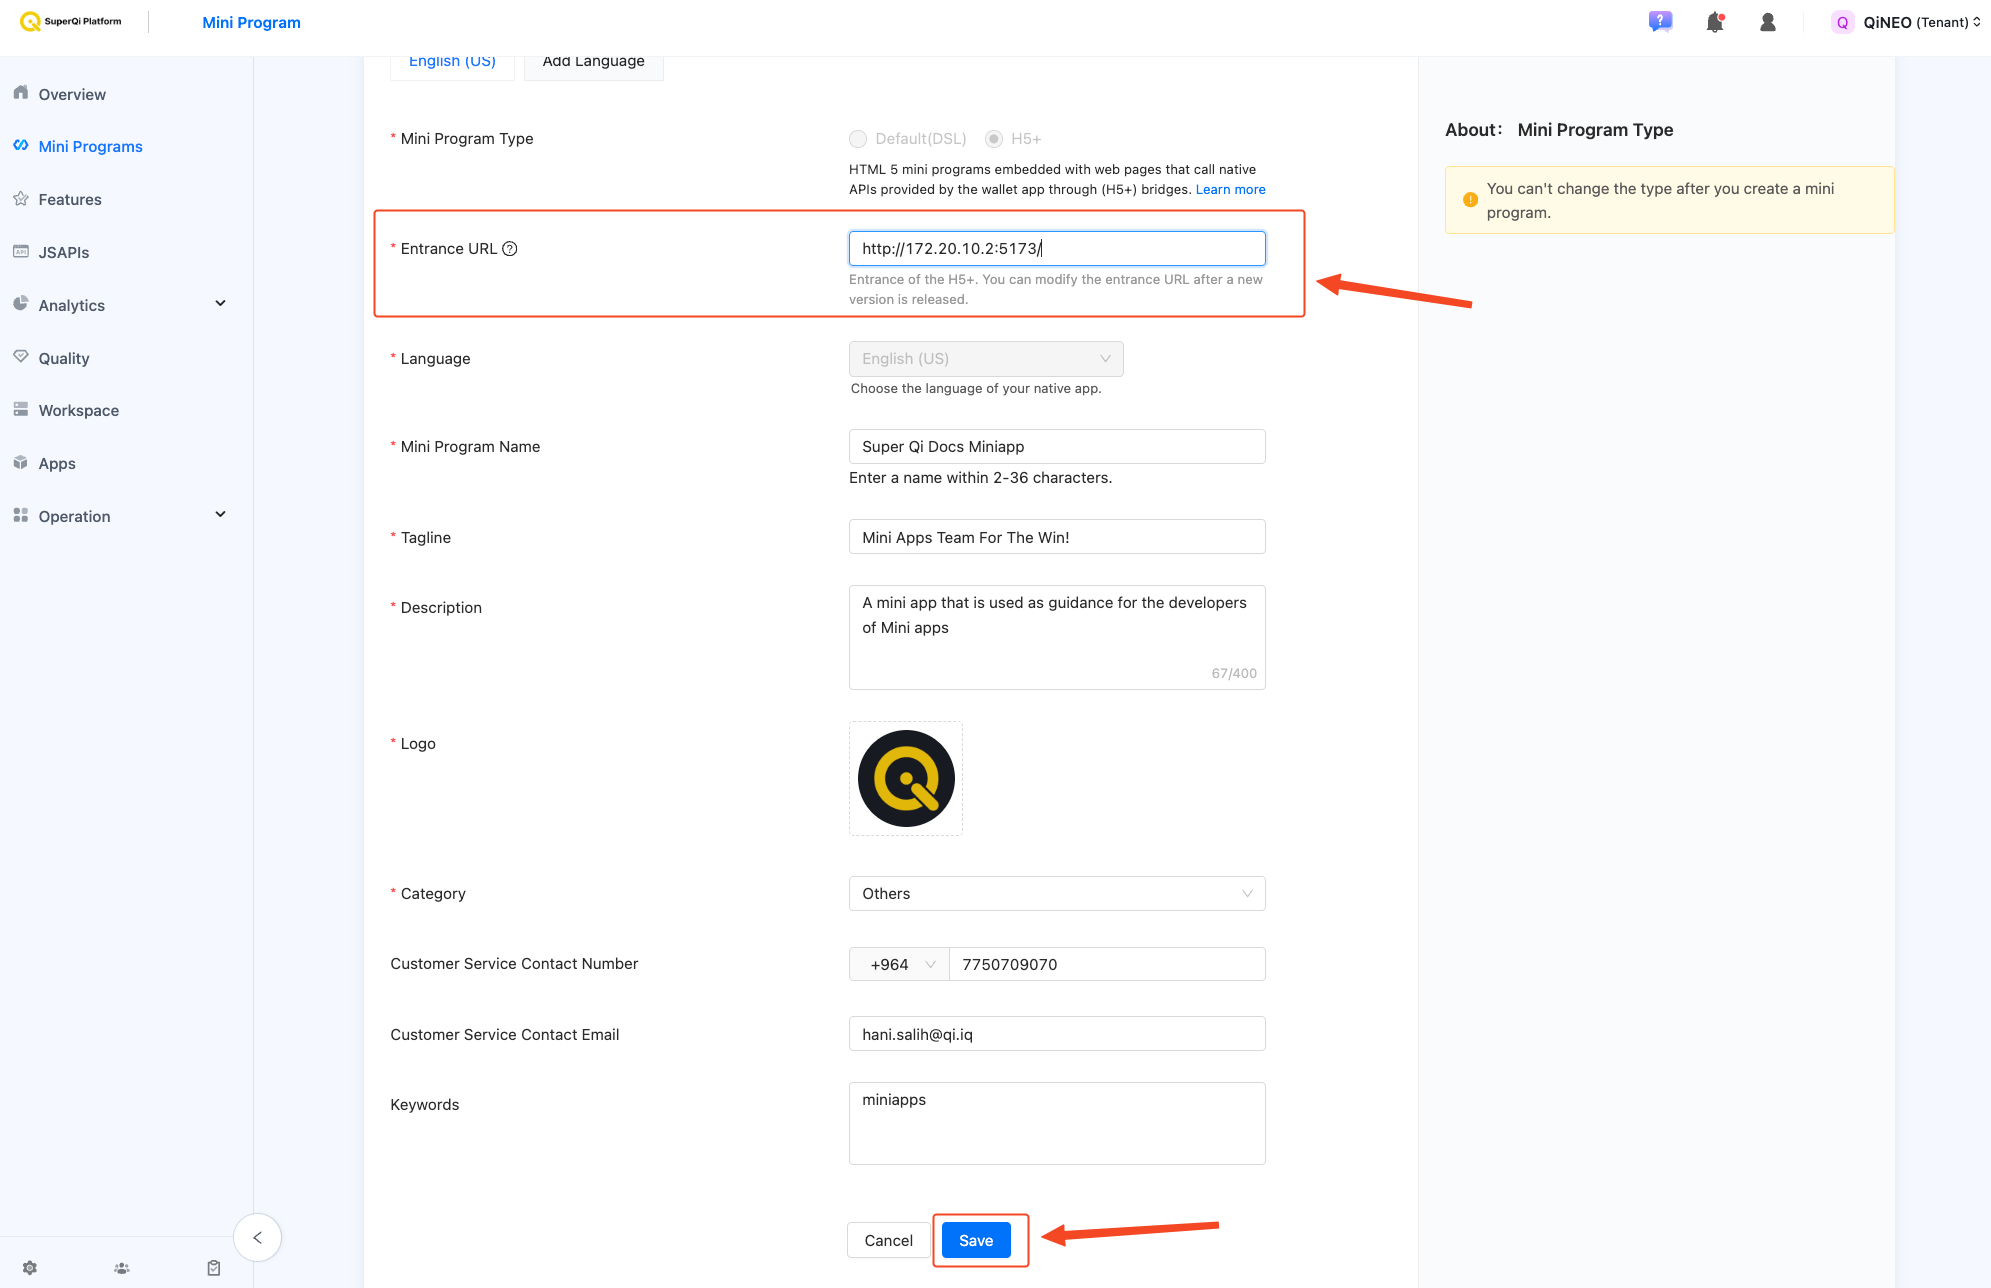Open the Category dropdown
The image size is (1991, 1288).
1057,894
